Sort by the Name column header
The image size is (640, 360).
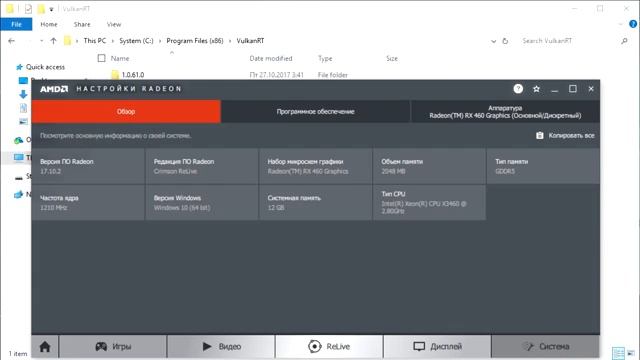120,58
